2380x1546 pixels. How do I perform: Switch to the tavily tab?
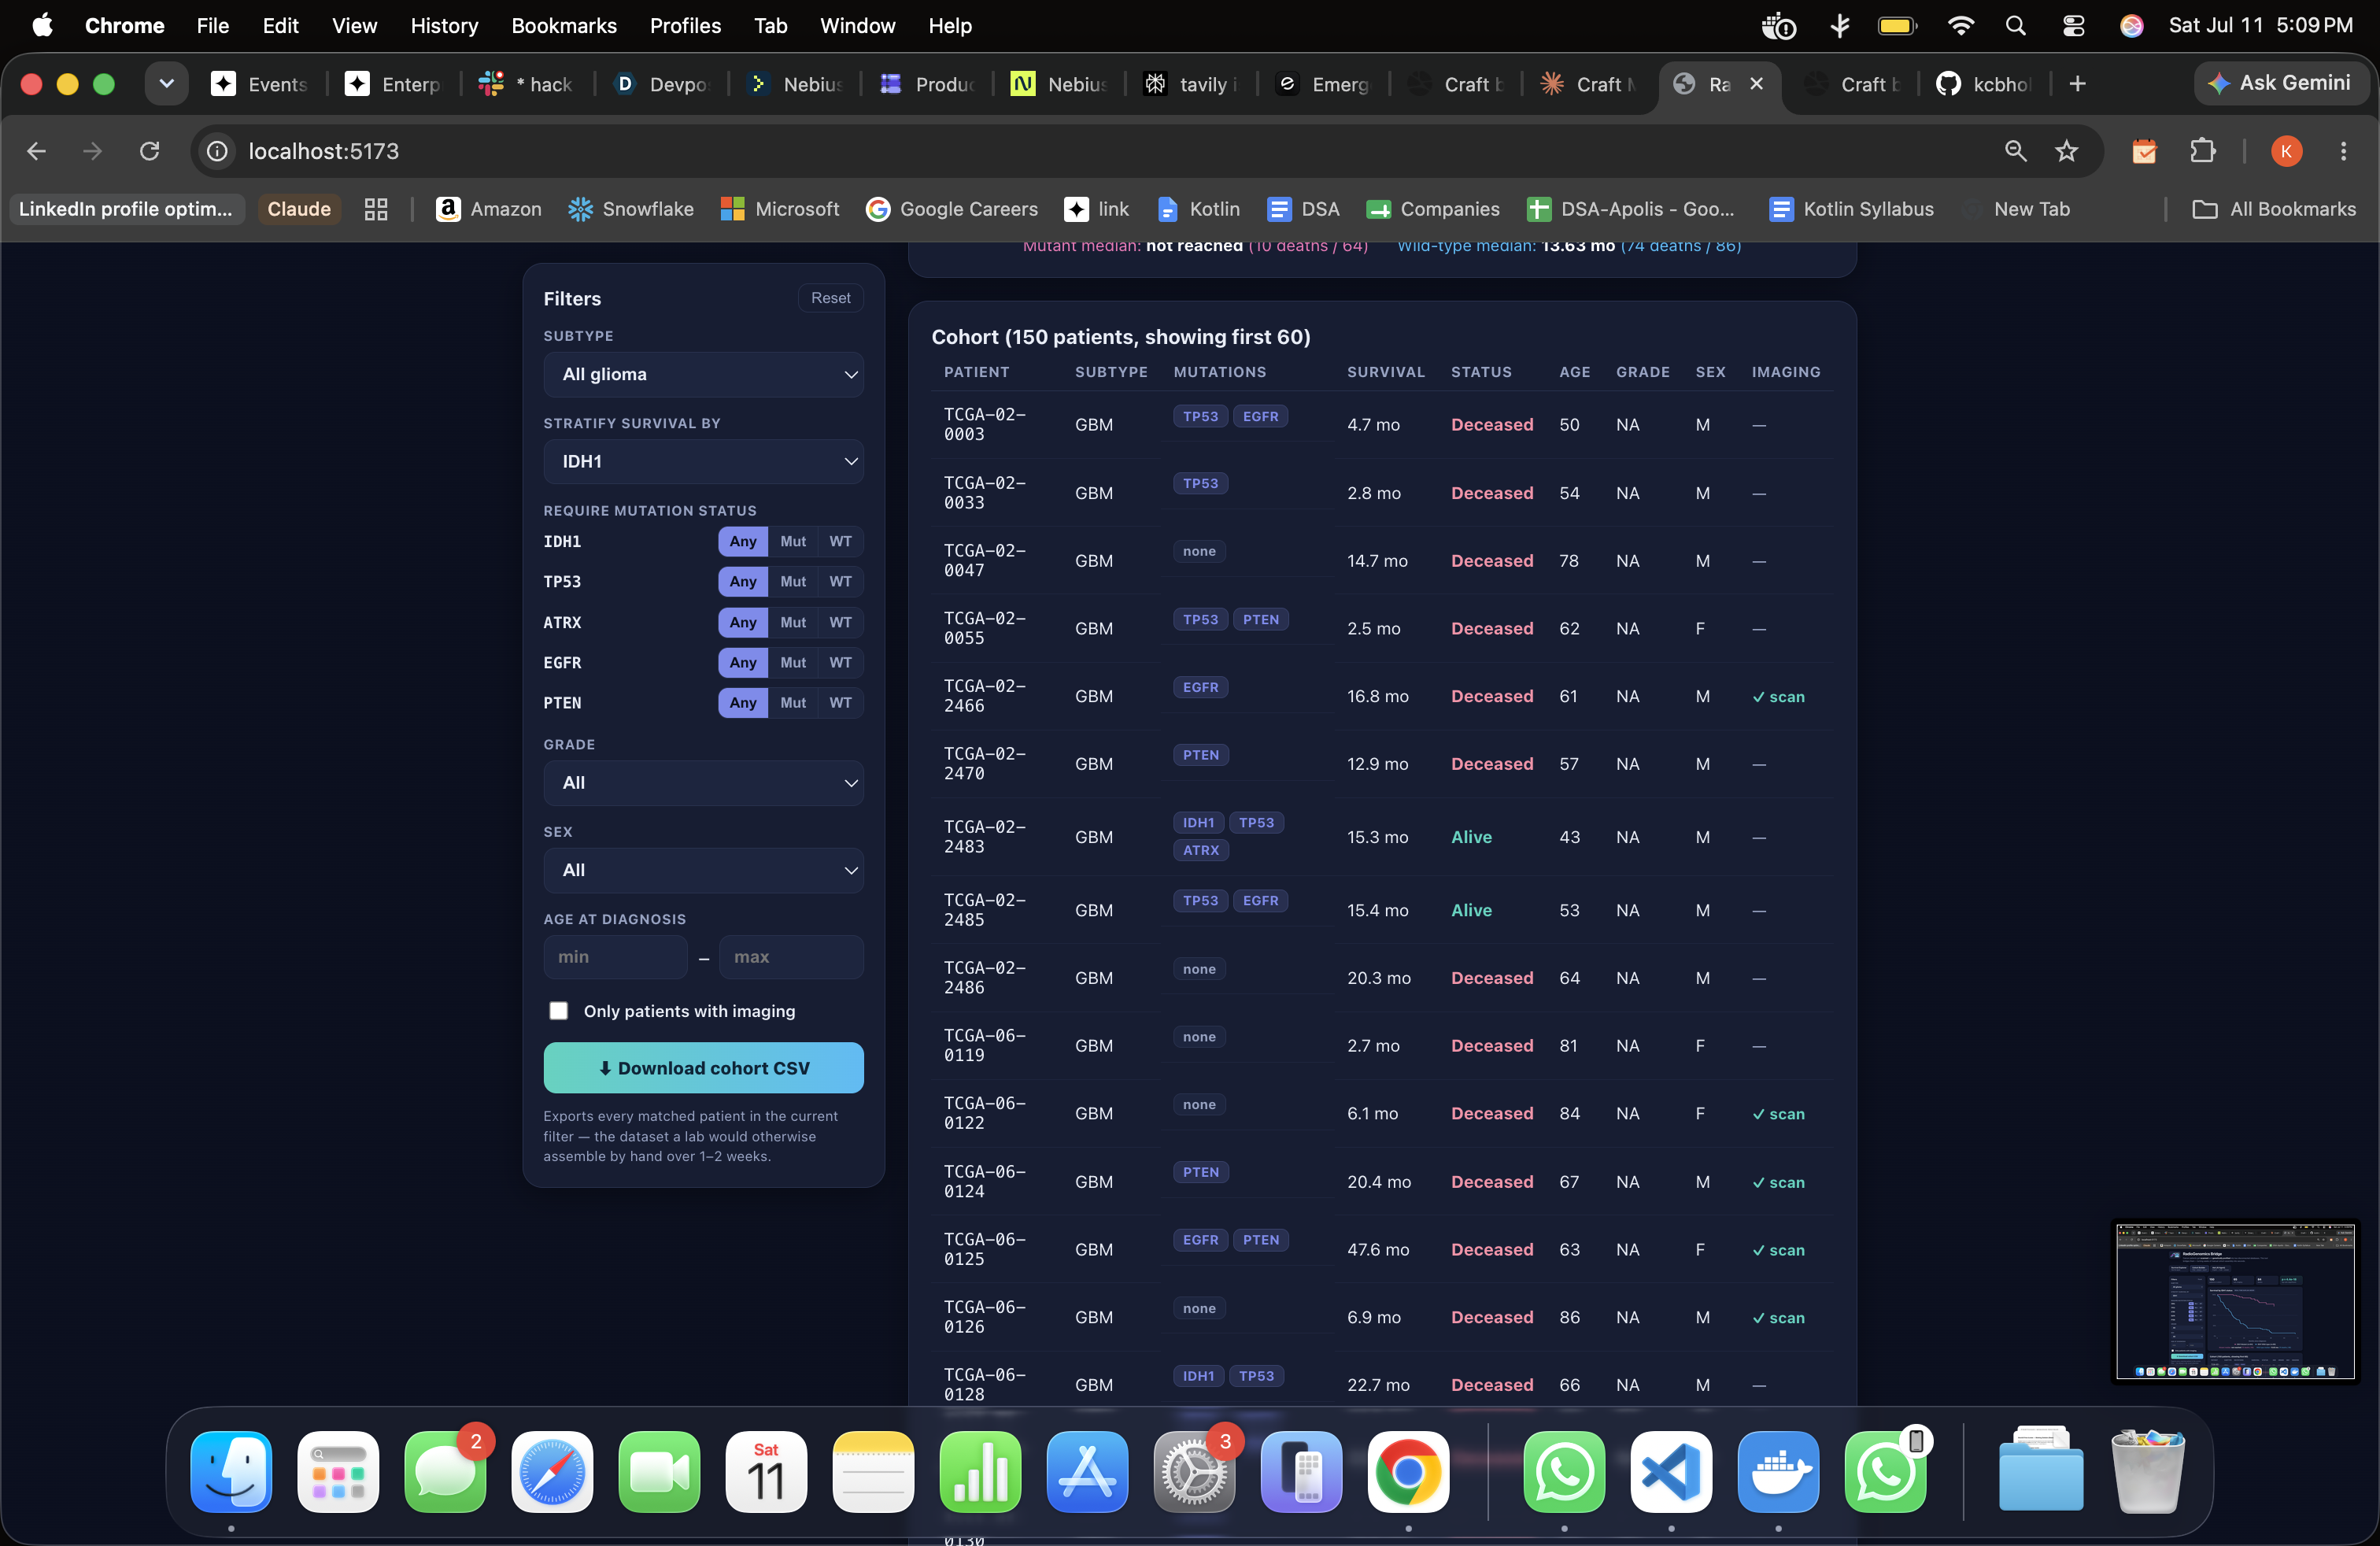[x=1190, y=84]
